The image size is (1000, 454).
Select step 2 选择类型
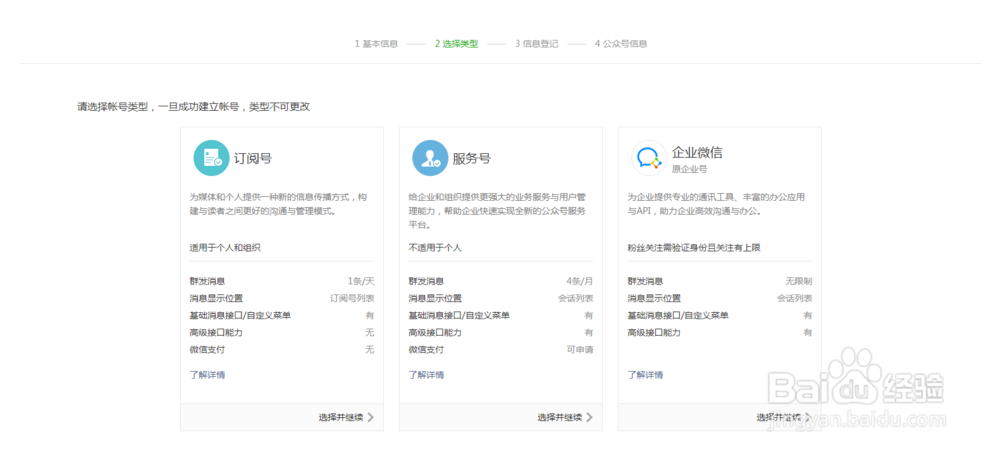coord(456,44)
